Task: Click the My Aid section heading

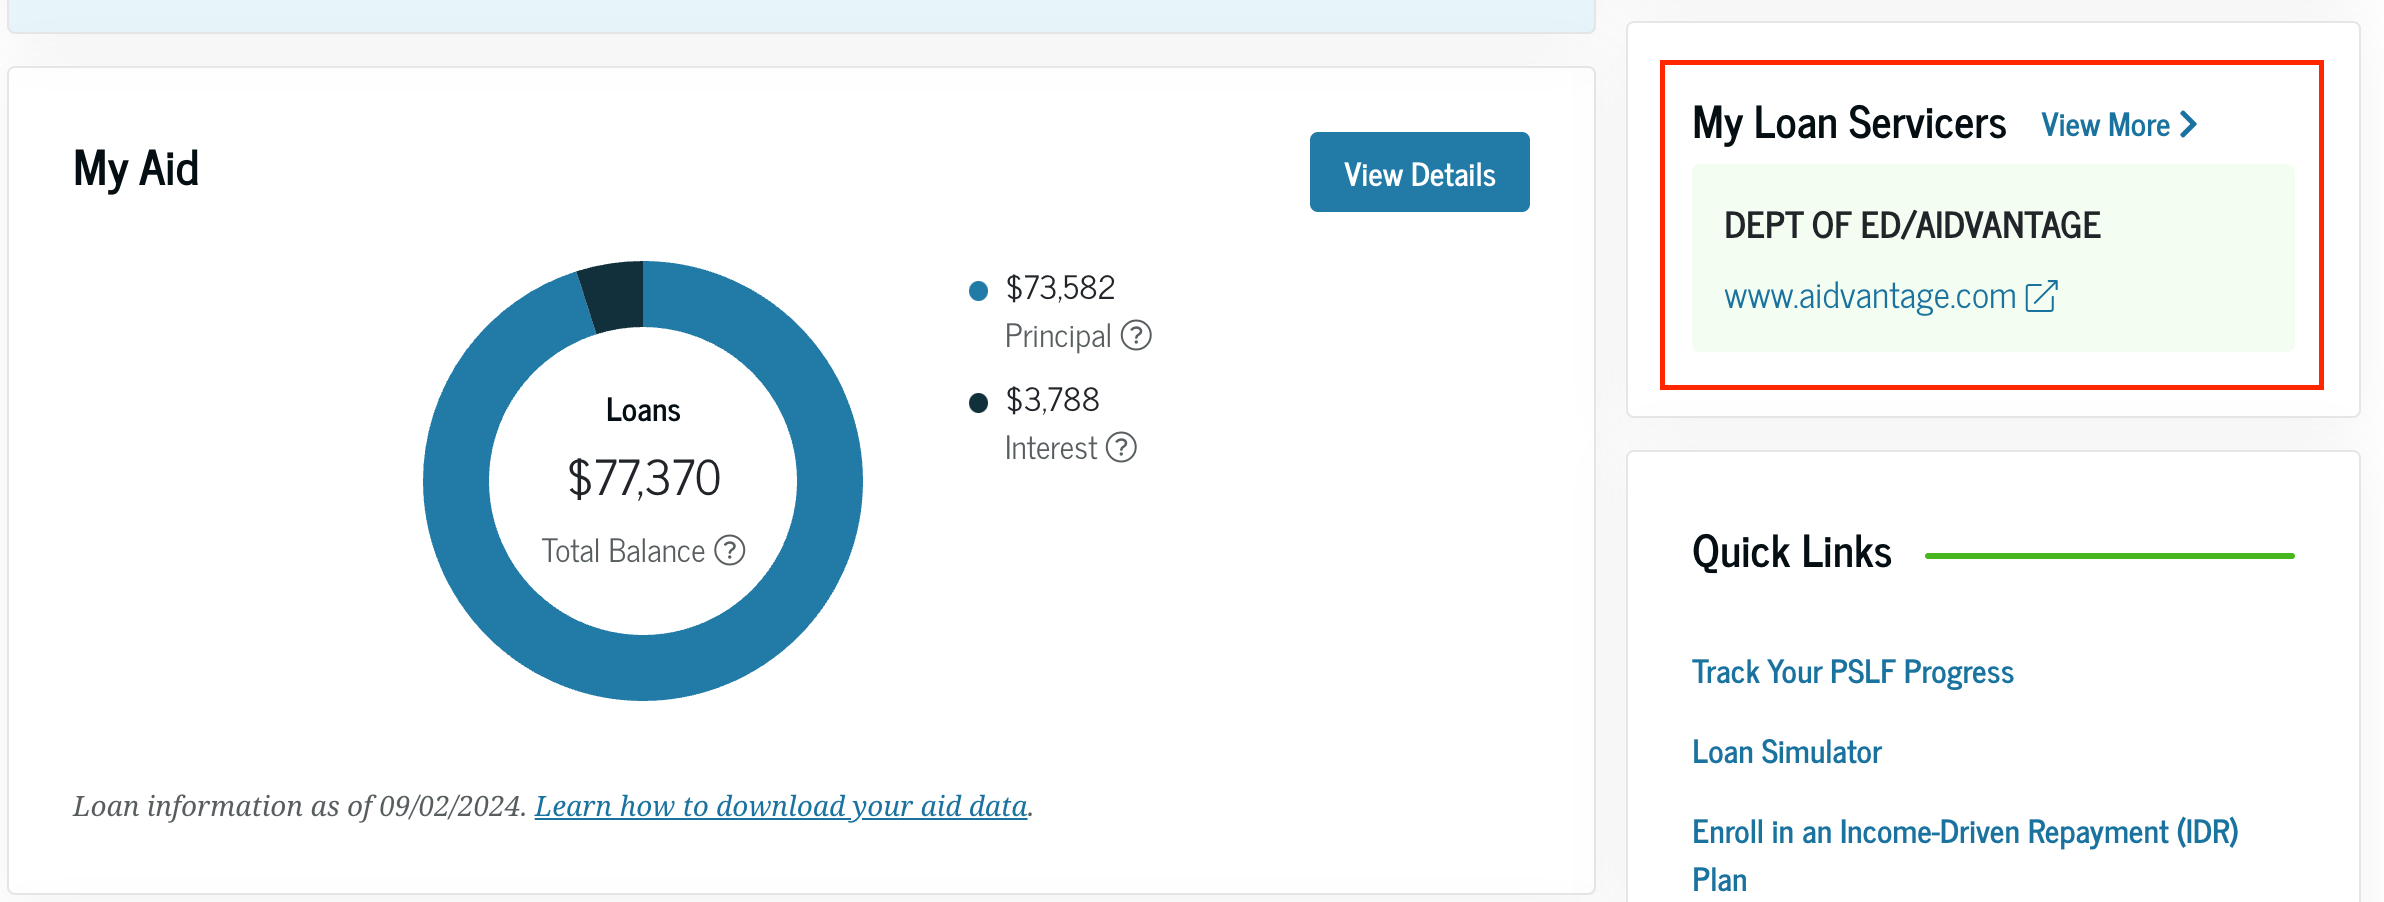Action: (x=136, y=168)
